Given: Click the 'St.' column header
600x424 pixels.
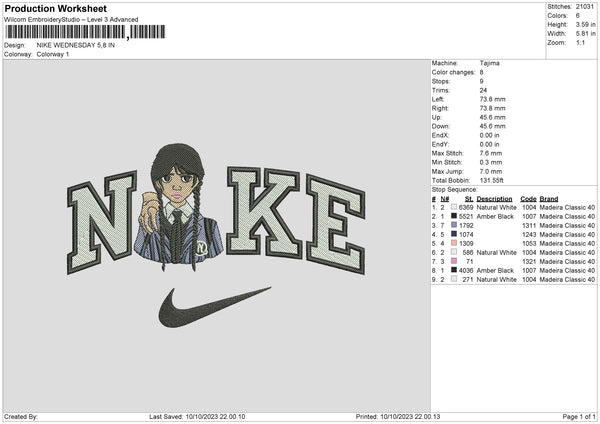Looking at the screenshot, I should 469,199.
